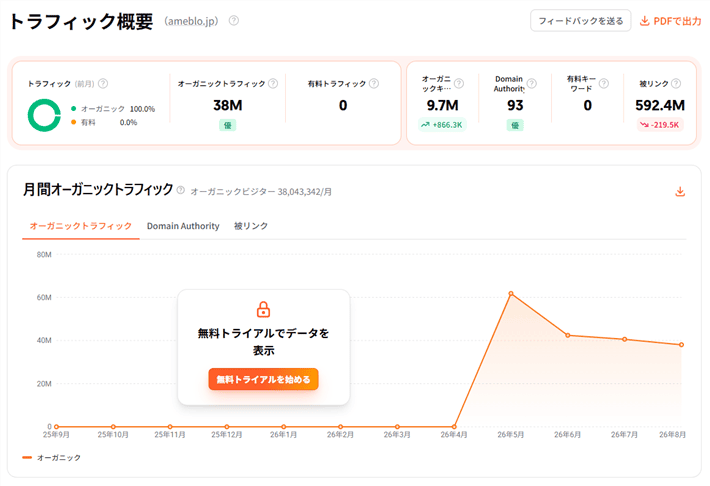Viewport: 710px width, 486px height.
Task: Click 優 badge under 38M
Action: coord(228,125)
